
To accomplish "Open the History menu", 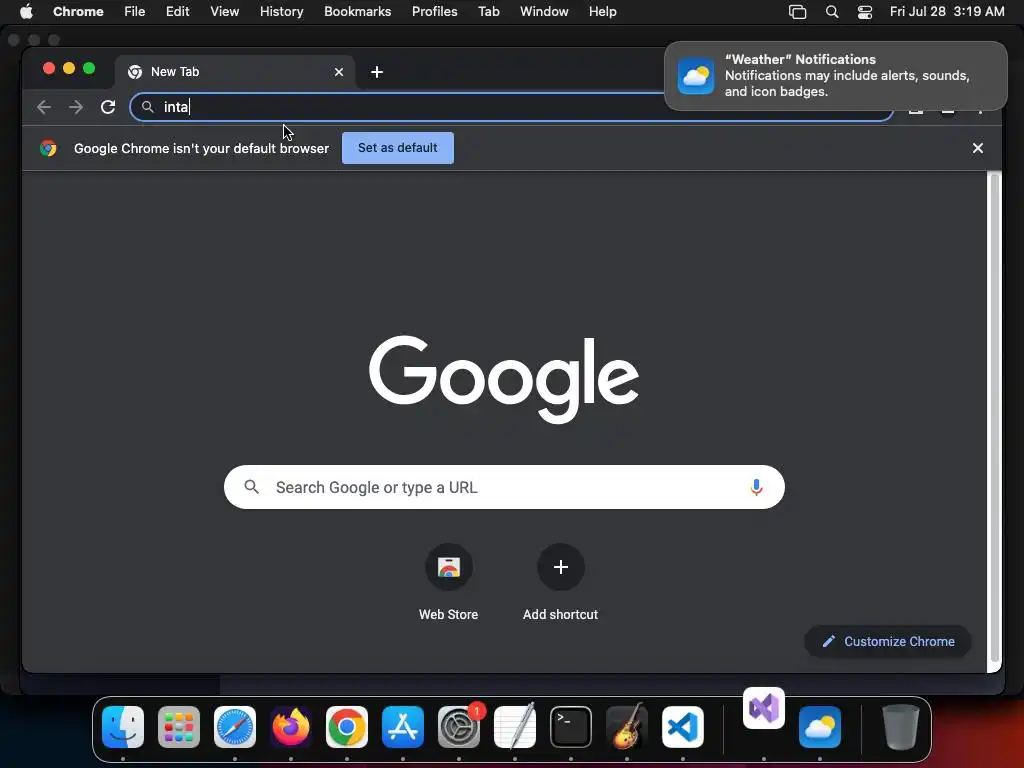I will [281, 12].
